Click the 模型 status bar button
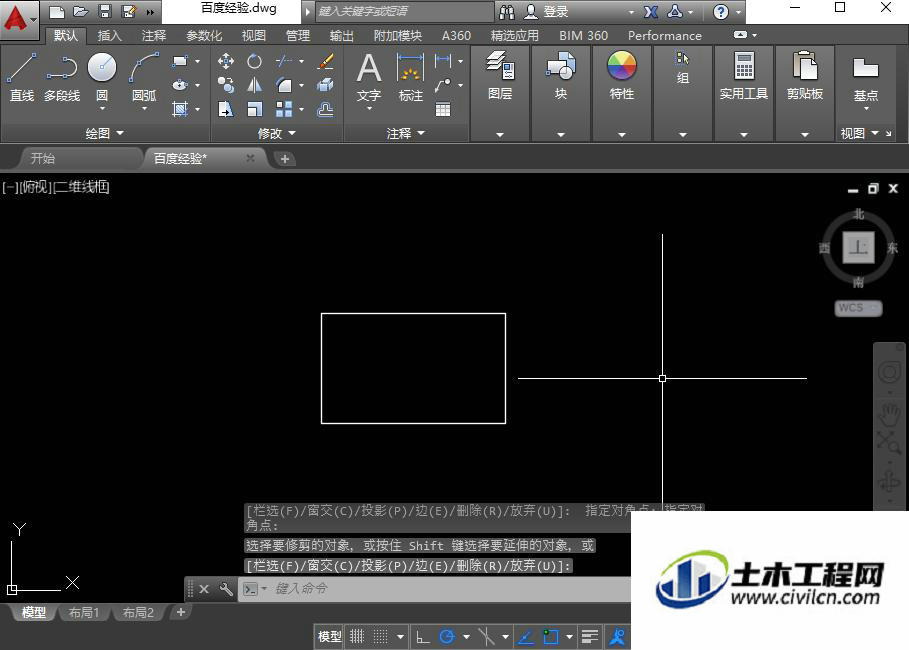The height and width of the screenshot is (650, 909). [x=330, y=637]
